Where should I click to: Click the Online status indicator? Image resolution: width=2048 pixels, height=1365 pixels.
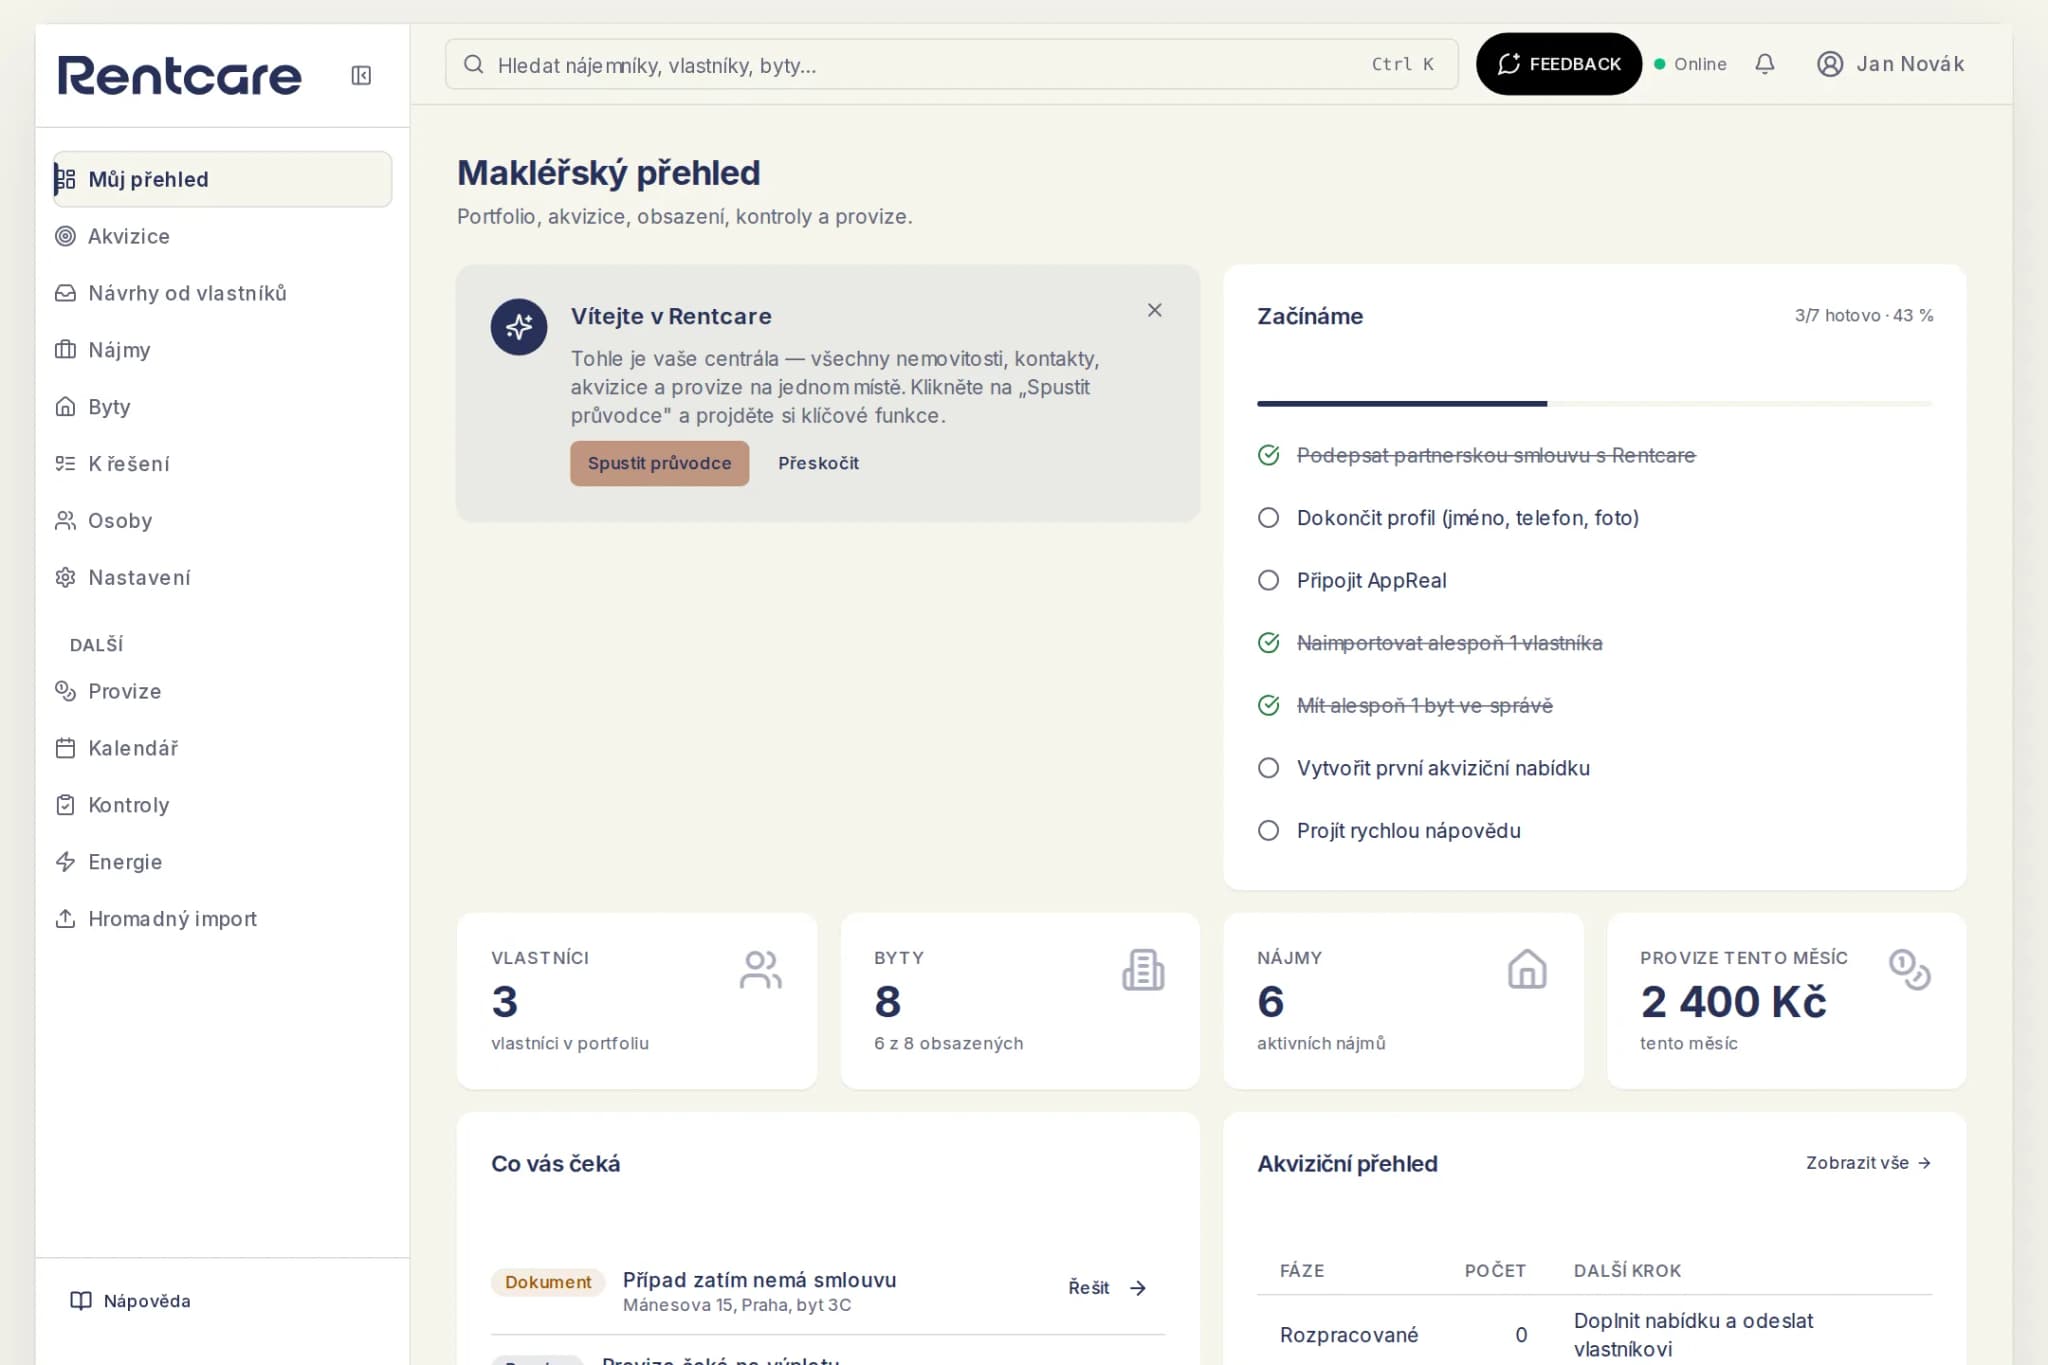(x=1690, y=64)
